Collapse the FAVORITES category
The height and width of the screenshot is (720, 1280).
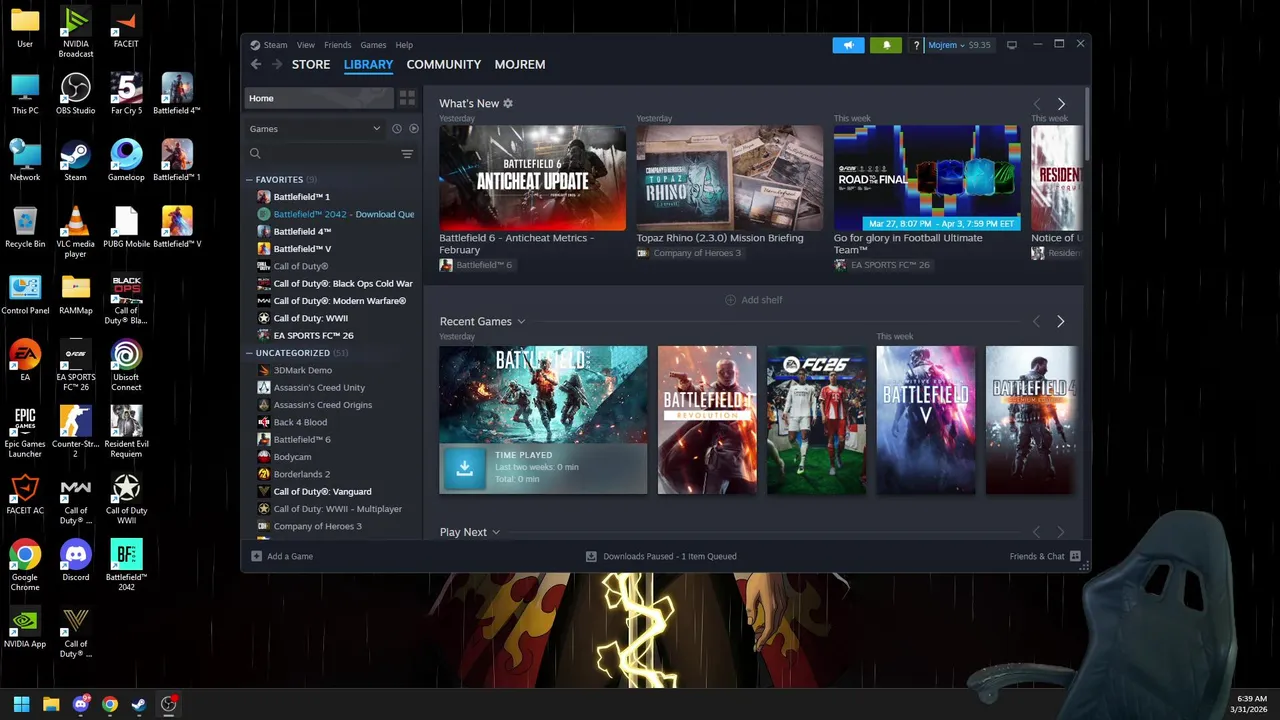(249, 180)
